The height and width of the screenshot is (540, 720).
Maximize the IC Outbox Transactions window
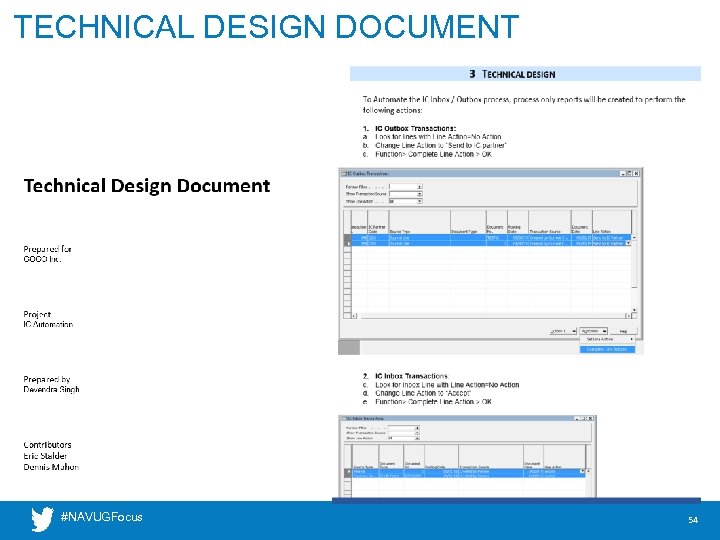630,174
